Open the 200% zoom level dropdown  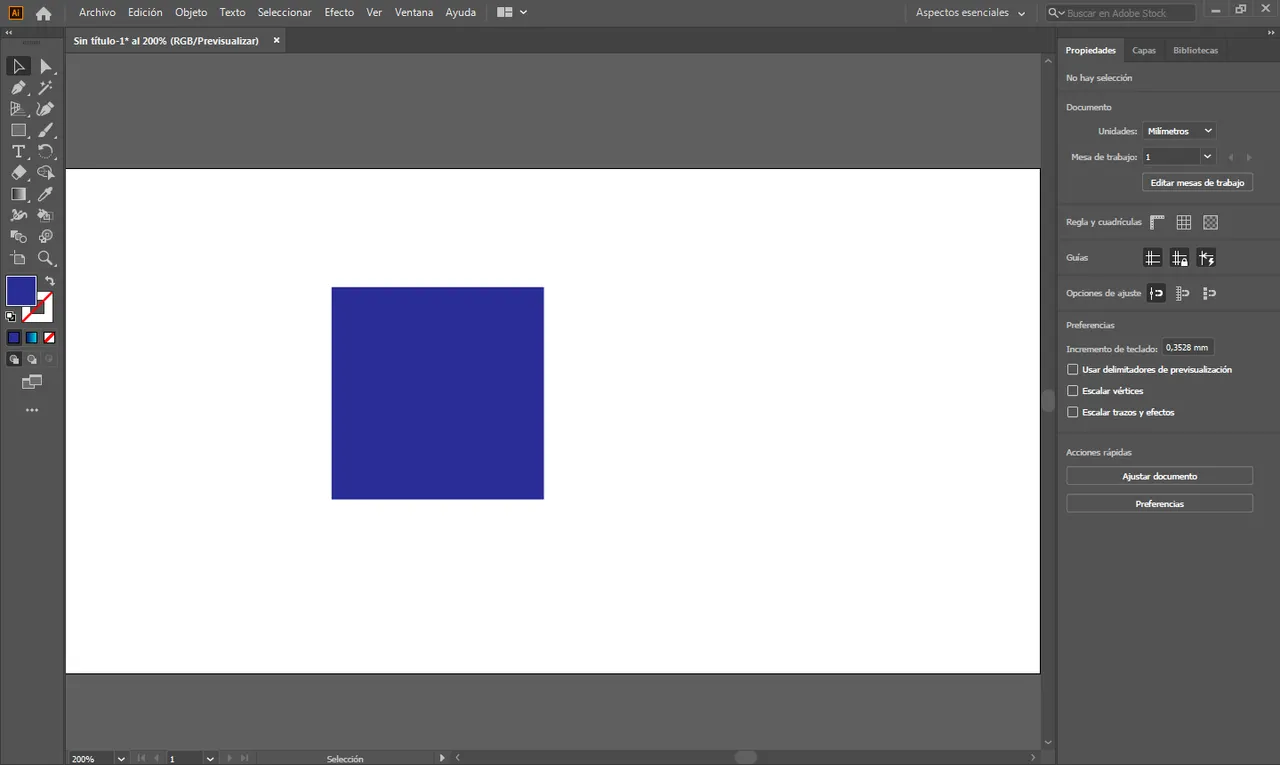(x=121, y=759)
